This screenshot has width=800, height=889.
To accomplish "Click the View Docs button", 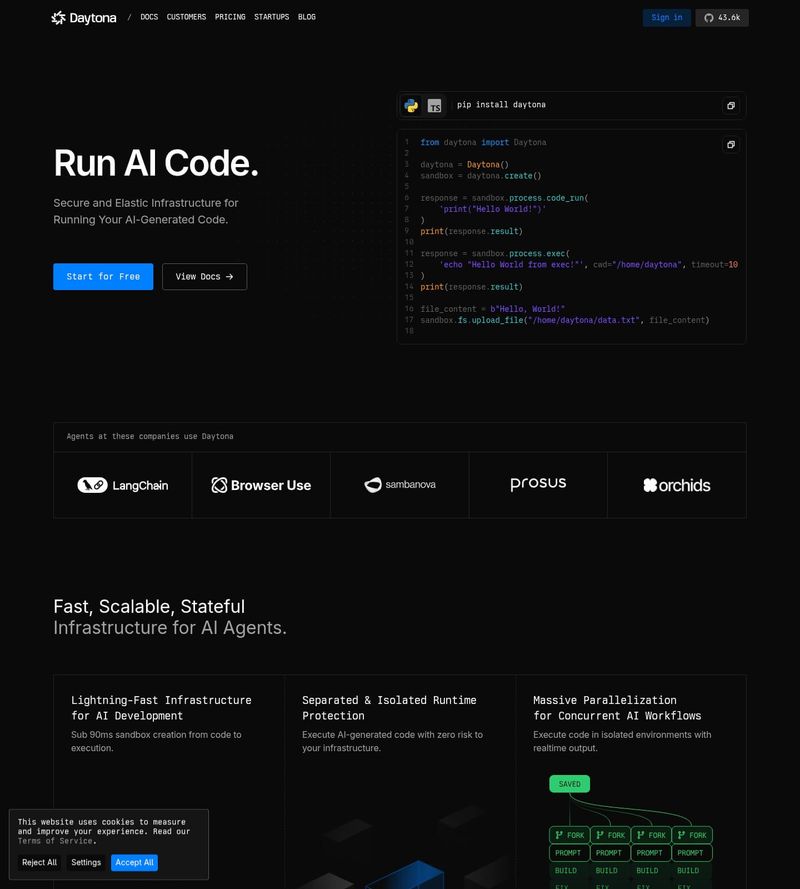I will (204, 277).
